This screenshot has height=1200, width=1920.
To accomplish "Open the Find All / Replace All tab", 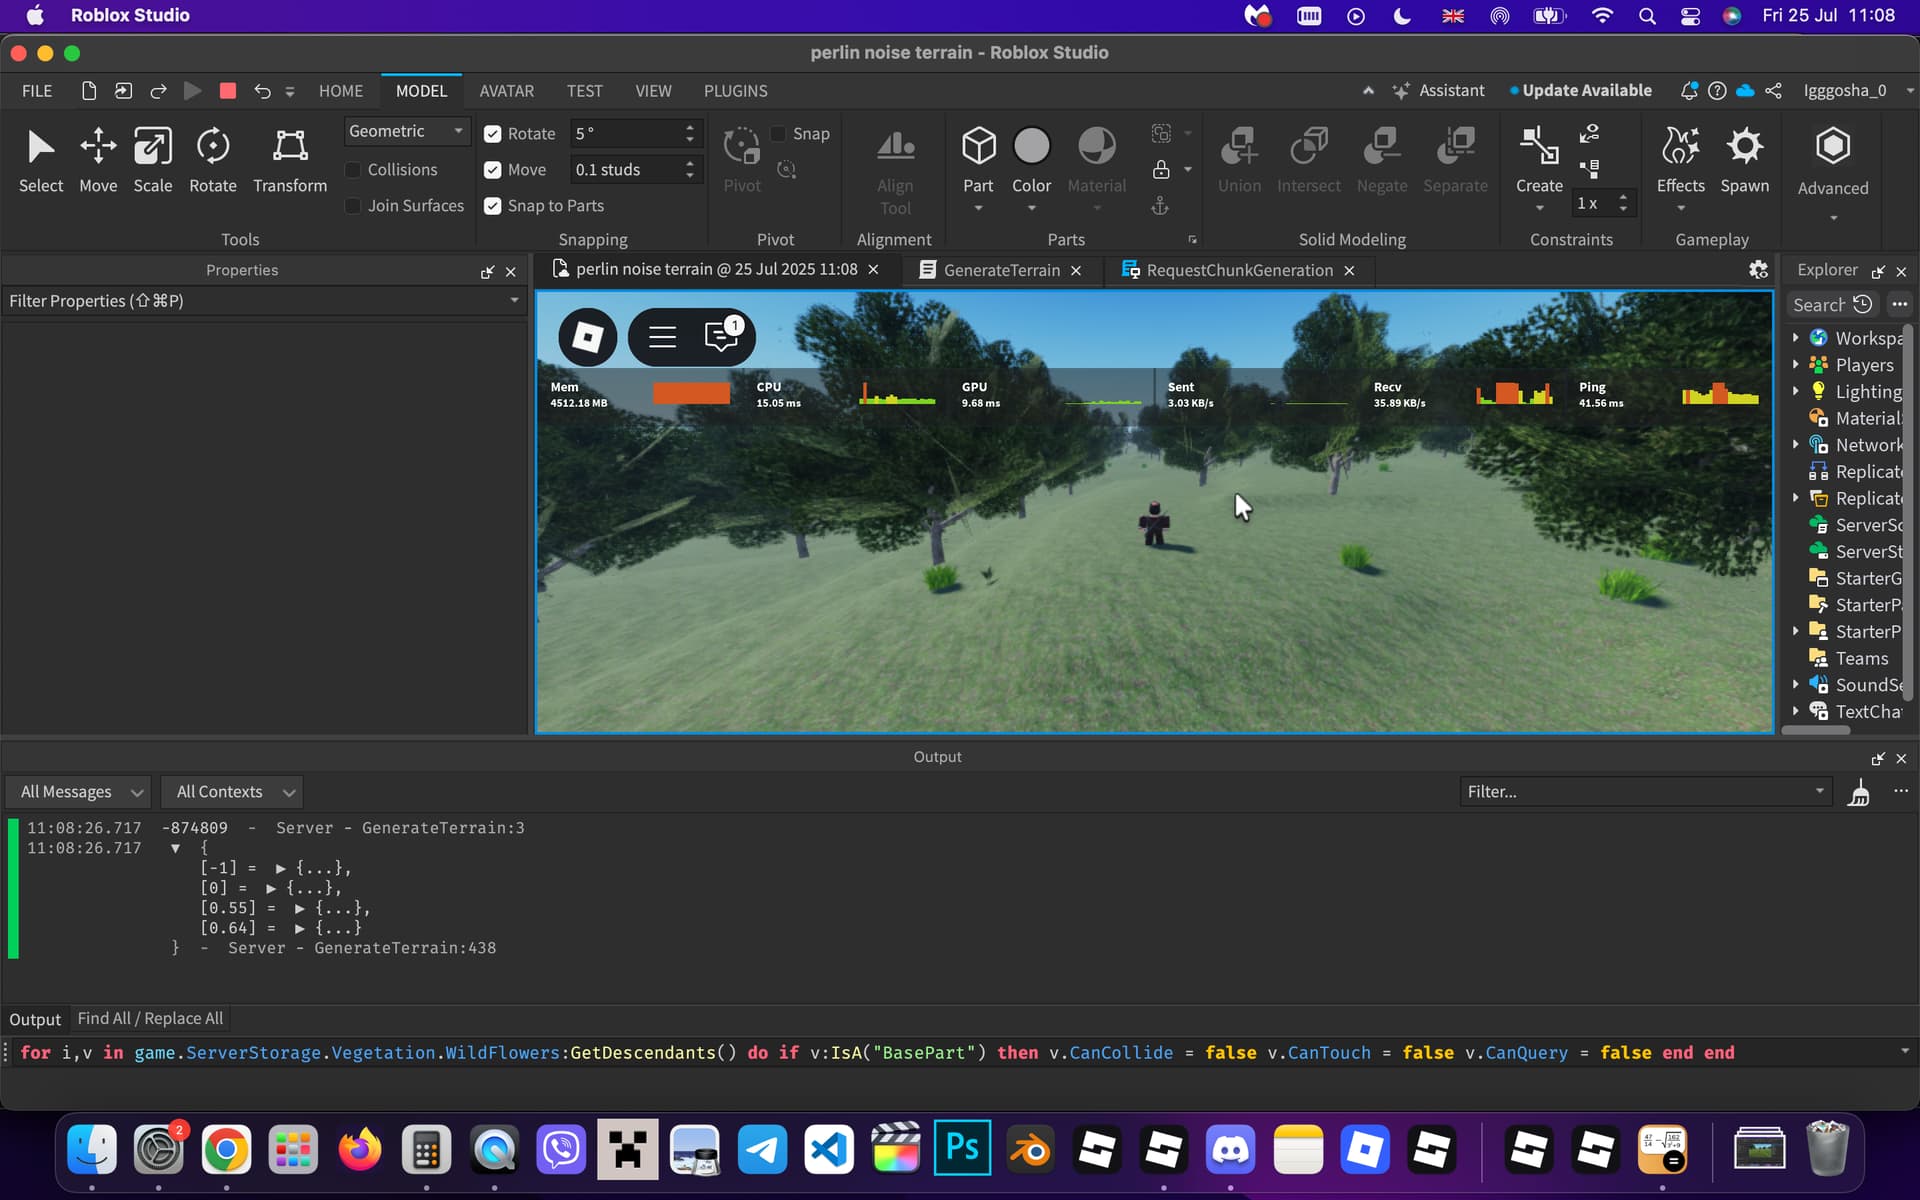I will click(x=150, y=1018).
